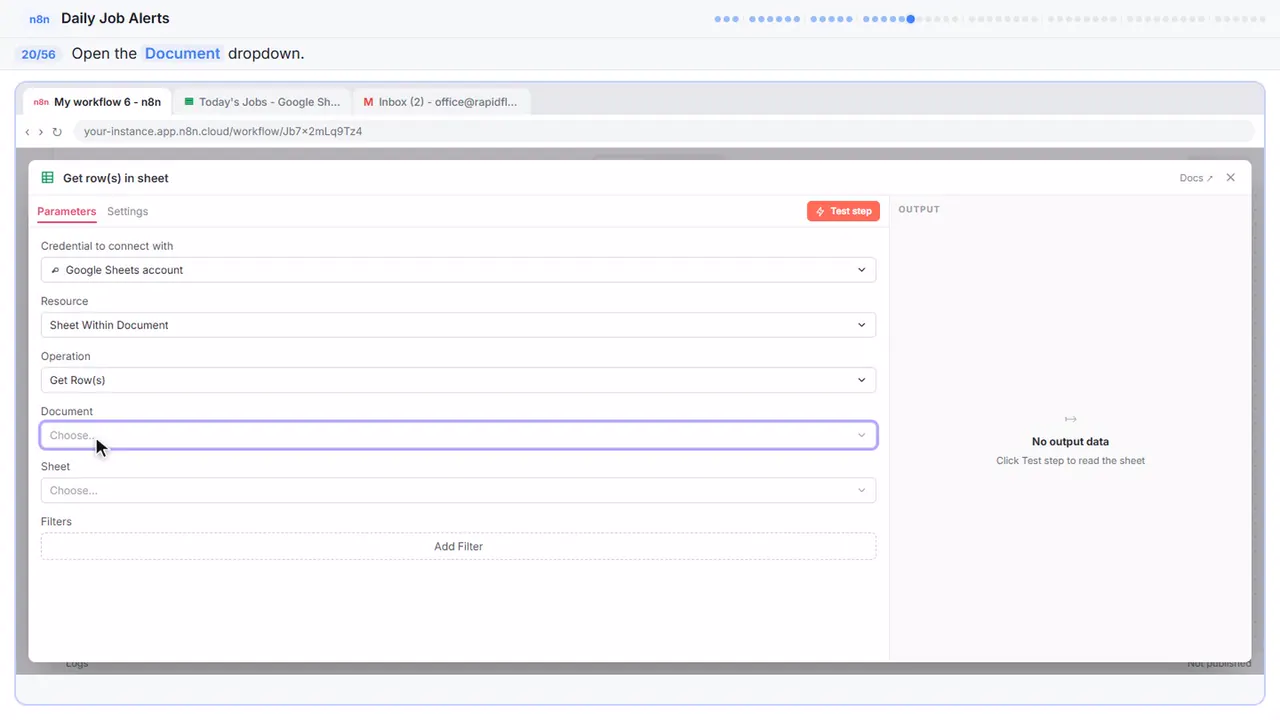The image size is (1280, 720).
Task: Select the Parameters tab
Action: tap(67, 211)
